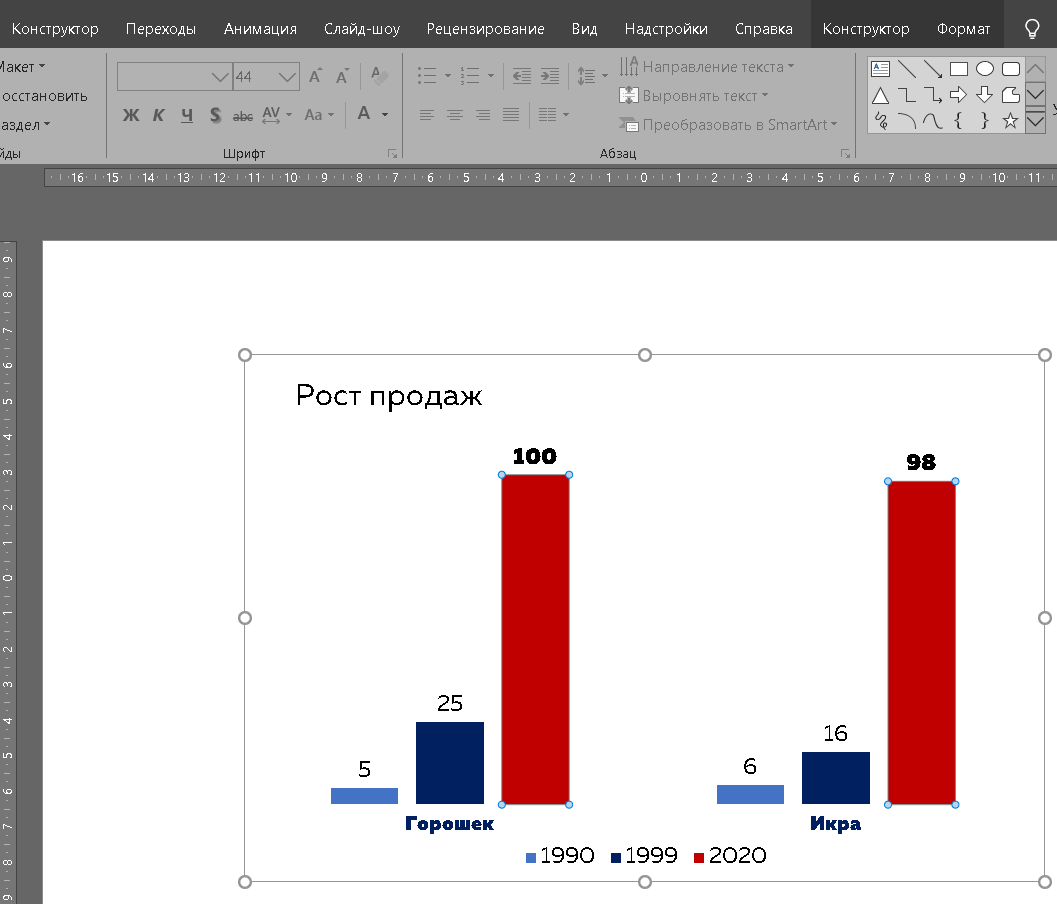
Task: Align text left
Action: [x=427, y=115]
